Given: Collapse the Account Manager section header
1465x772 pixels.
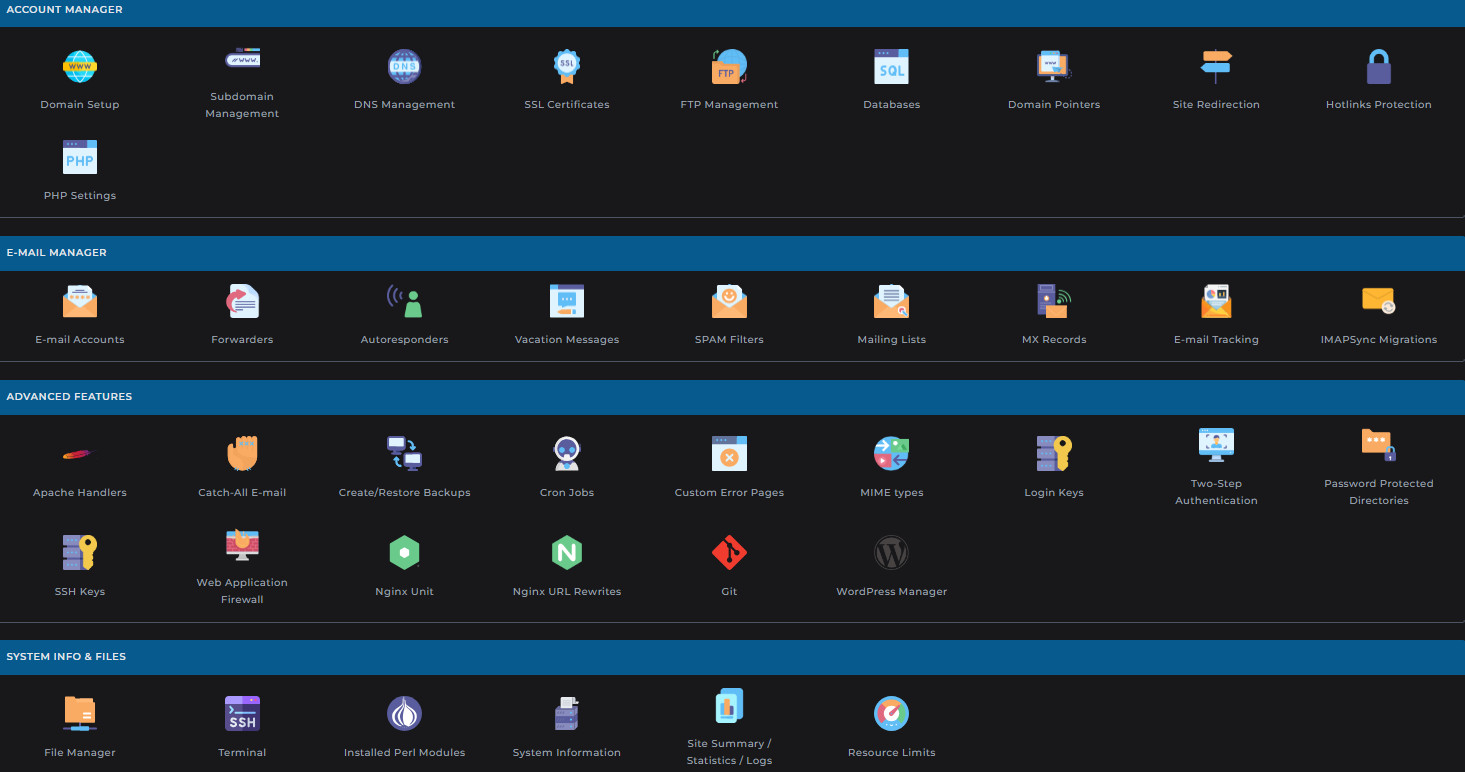Looking at the screenshot, I should coord(732,10).
